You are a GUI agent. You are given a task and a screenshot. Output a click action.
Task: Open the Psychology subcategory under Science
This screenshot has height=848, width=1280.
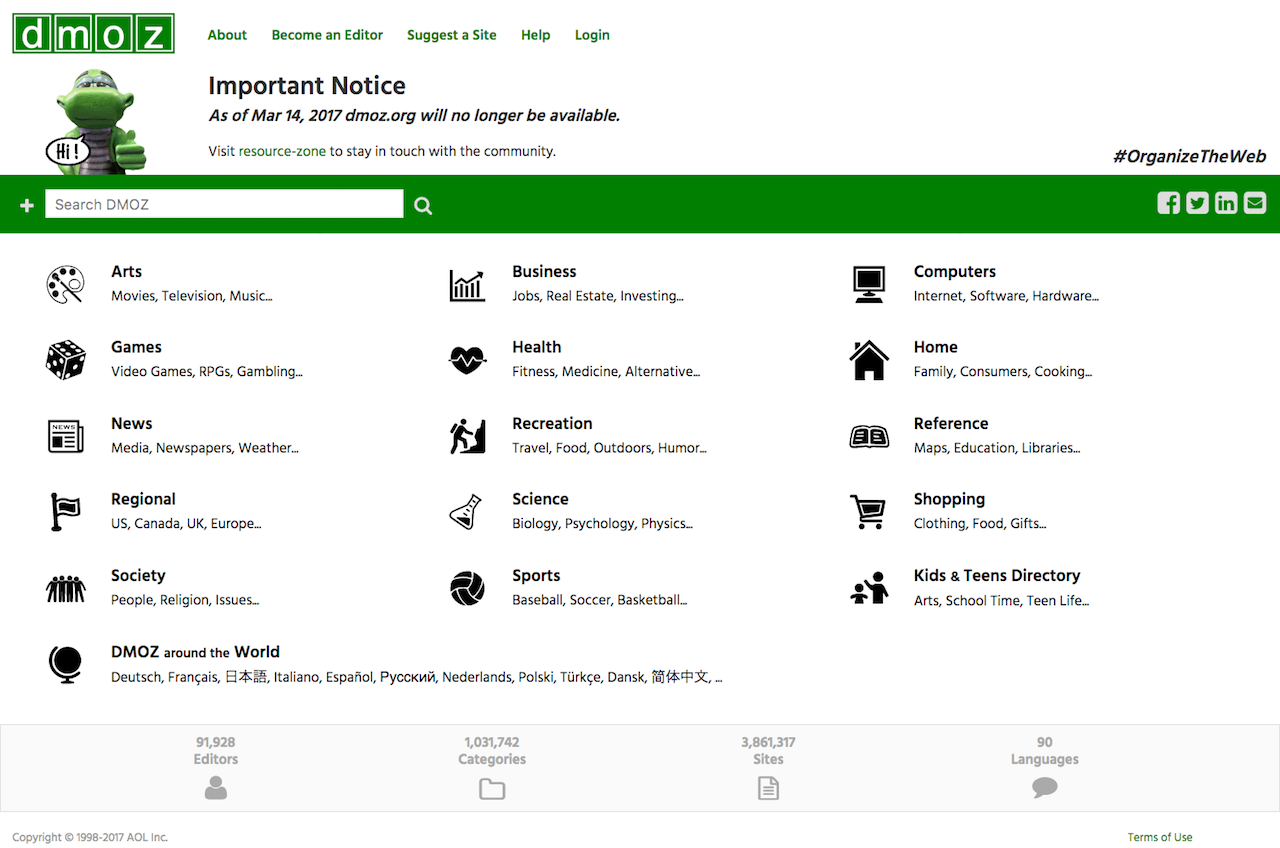click(x=599, y=524)
